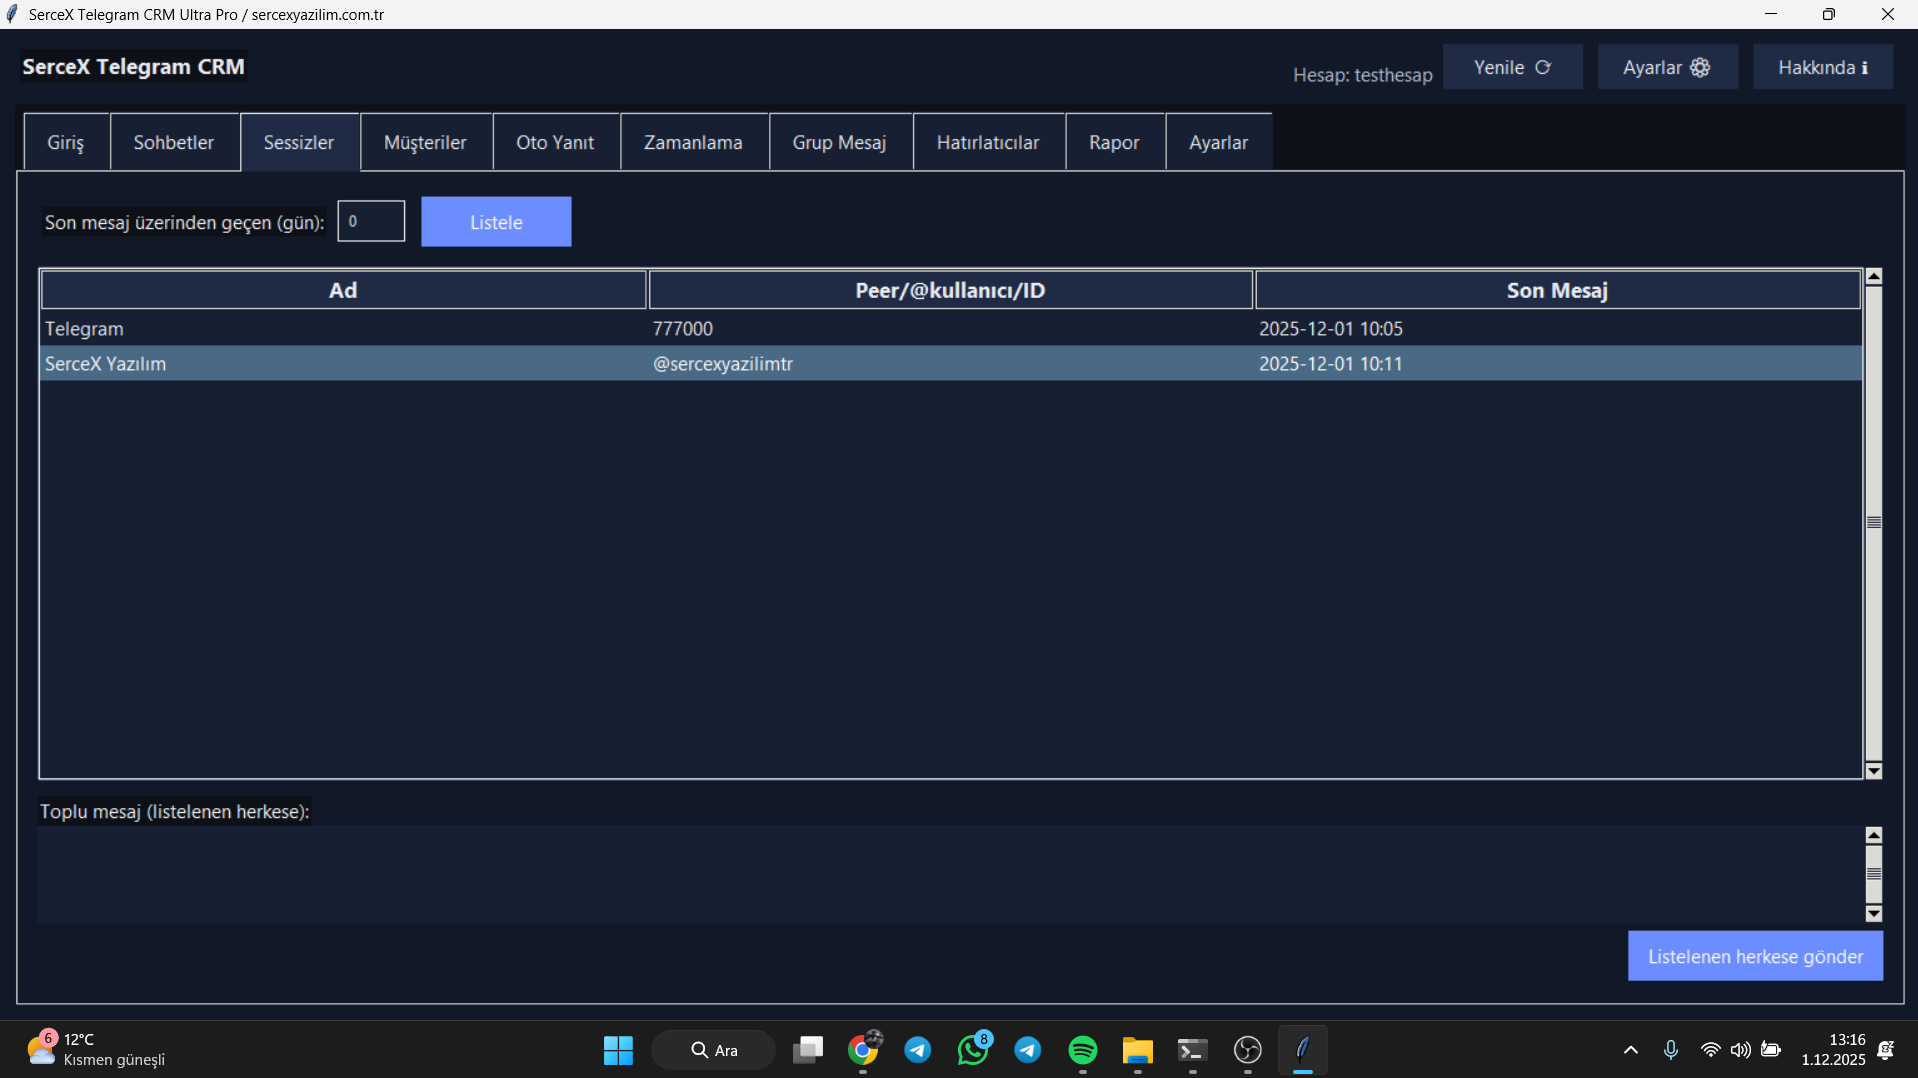The width and height of the screenshot is (1918, 1078).
Task: Click the microphone tray icon
Action: (1670, 1050)
